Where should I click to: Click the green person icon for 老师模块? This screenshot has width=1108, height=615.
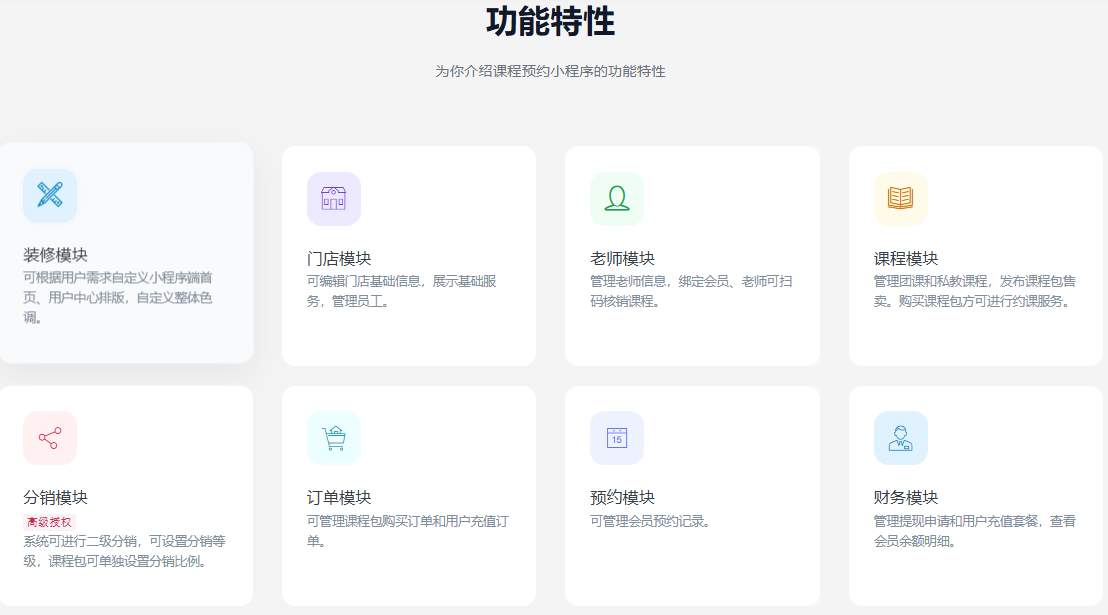point(617,199)
